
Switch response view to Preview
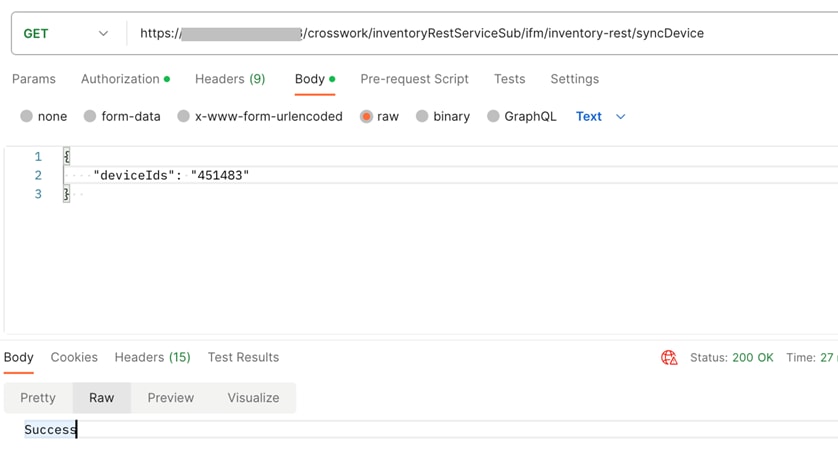tap(171, 398)
